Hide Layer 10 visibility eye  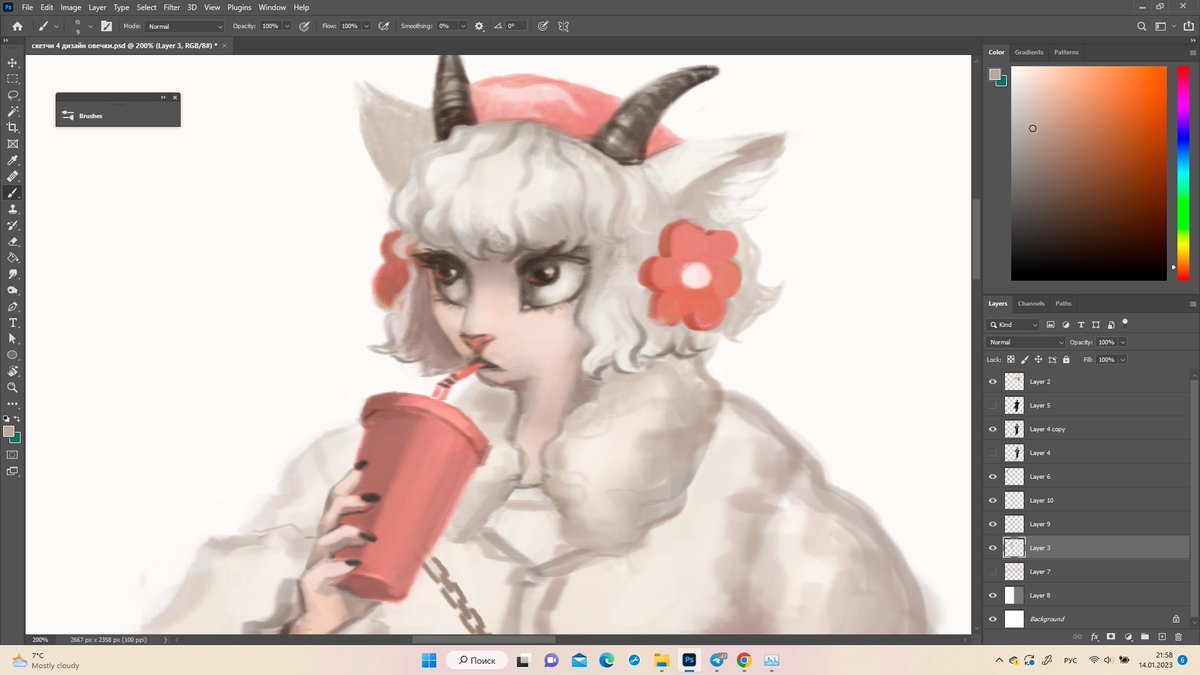(x=993, y=500)
